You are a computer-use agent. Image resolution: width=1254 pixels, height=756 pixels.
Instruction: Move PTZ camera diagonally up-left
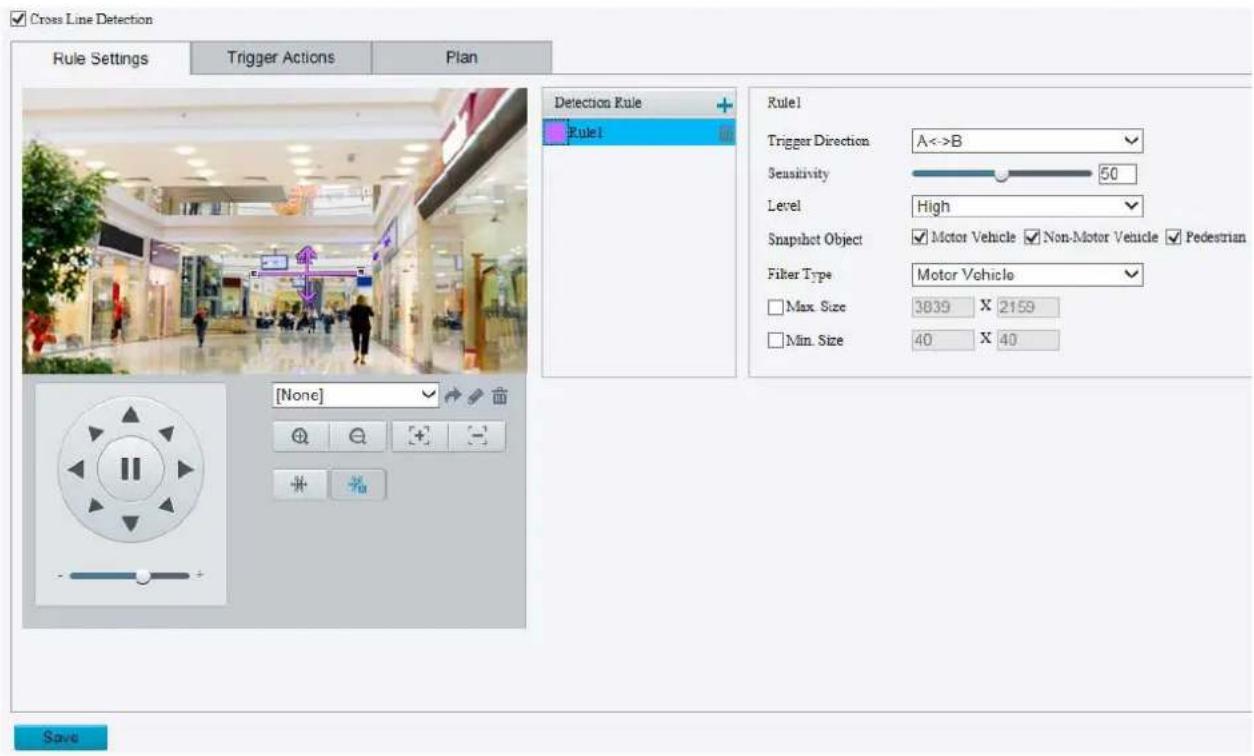pyautogui.click(x=94, y=433)
